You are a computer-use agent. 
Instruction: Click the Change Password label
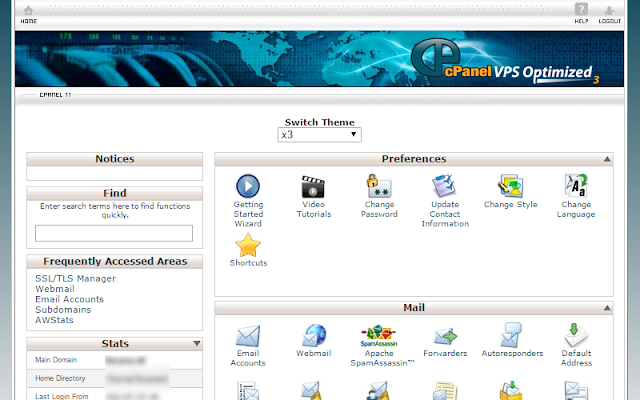click(379, 209)
